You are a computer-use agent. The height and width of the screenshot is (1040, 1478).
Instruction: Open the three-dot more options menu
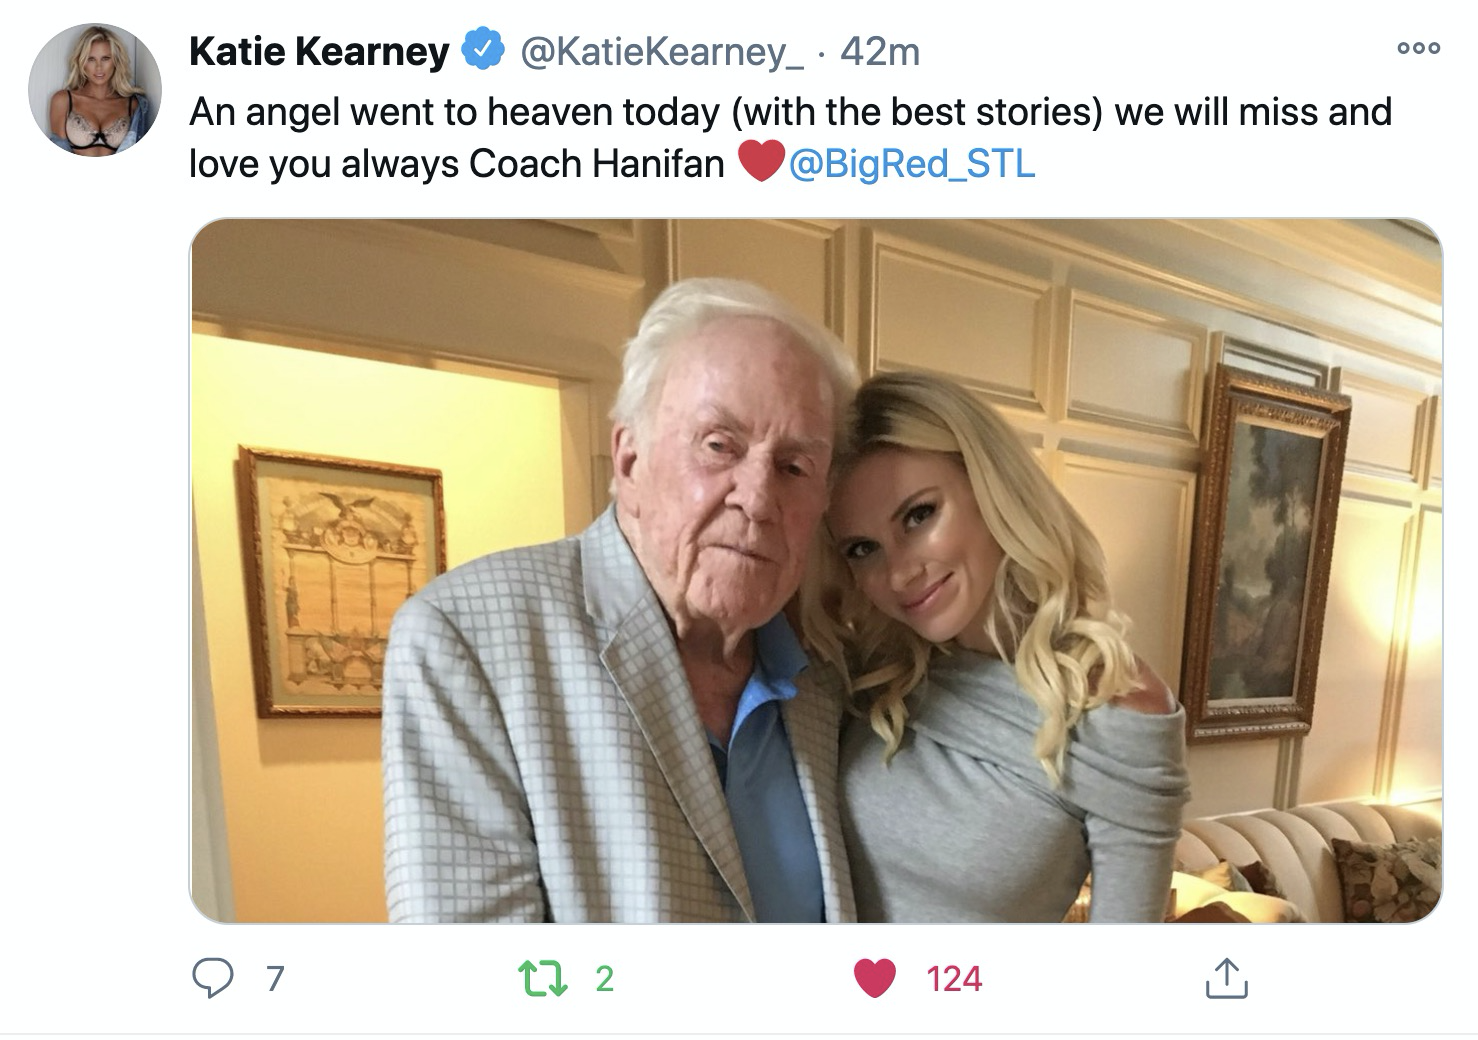1419,47
